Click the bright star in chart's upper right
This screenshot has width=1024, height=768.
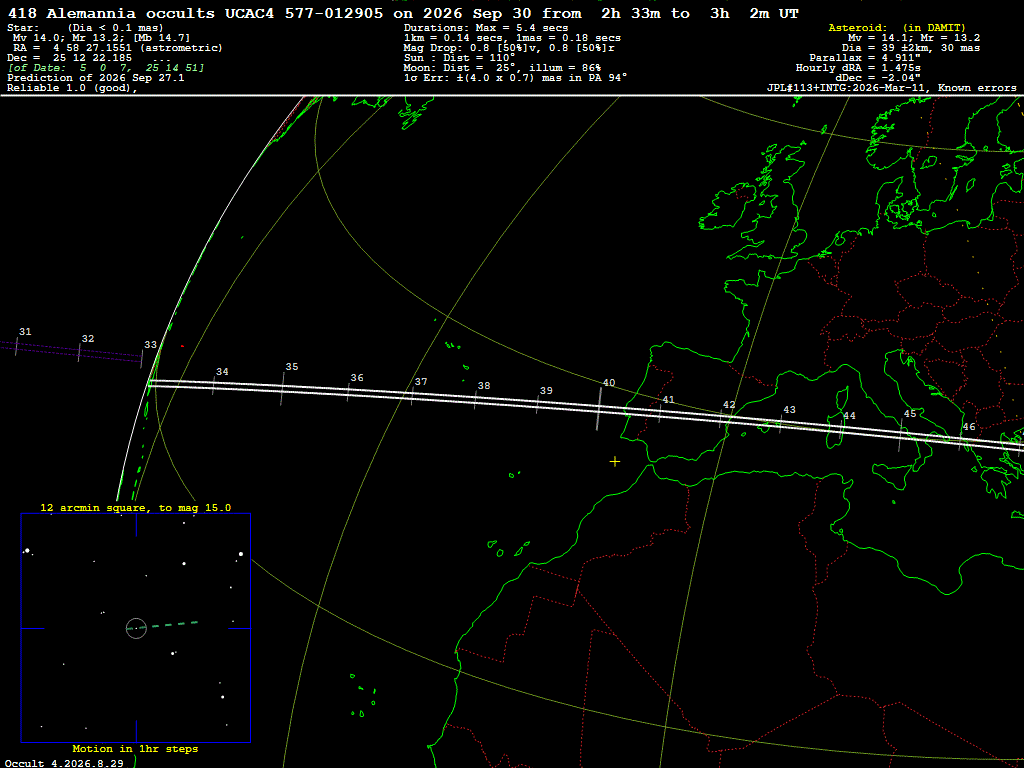tap(241, 554)
